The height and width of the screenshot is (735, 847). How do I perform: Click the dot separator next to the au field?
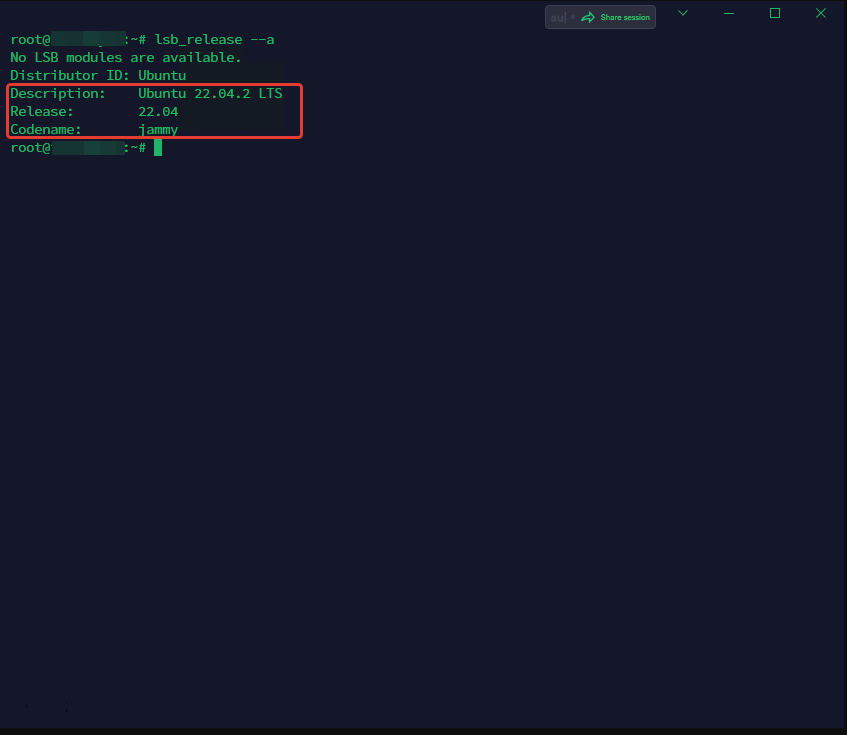(x=572, y=16)
